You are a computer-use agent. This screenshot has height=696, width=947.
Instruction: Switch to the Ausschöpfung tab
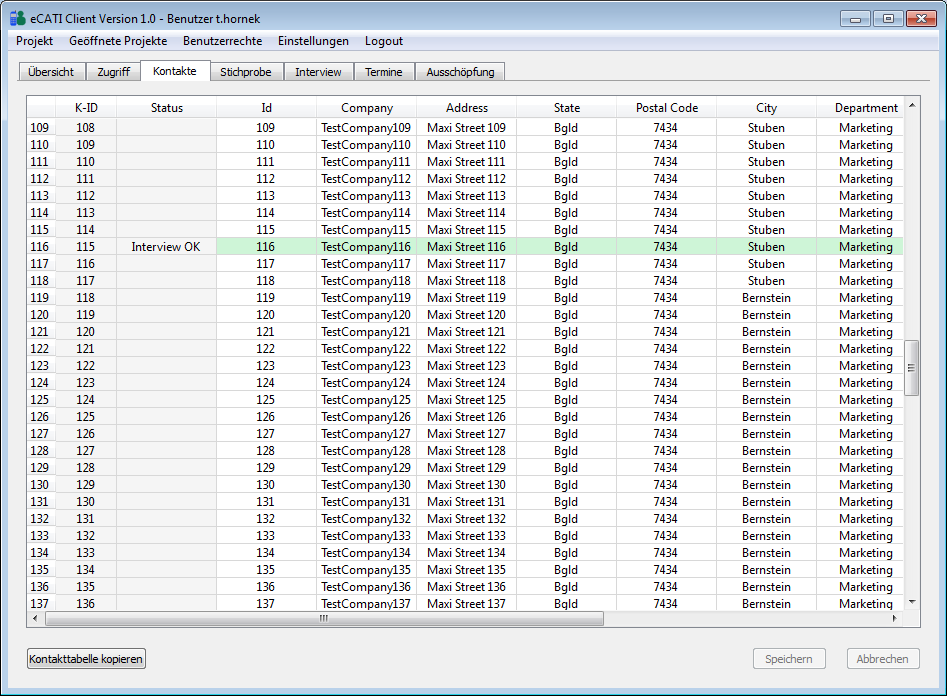pyautogui.click(x=460, y=72)
